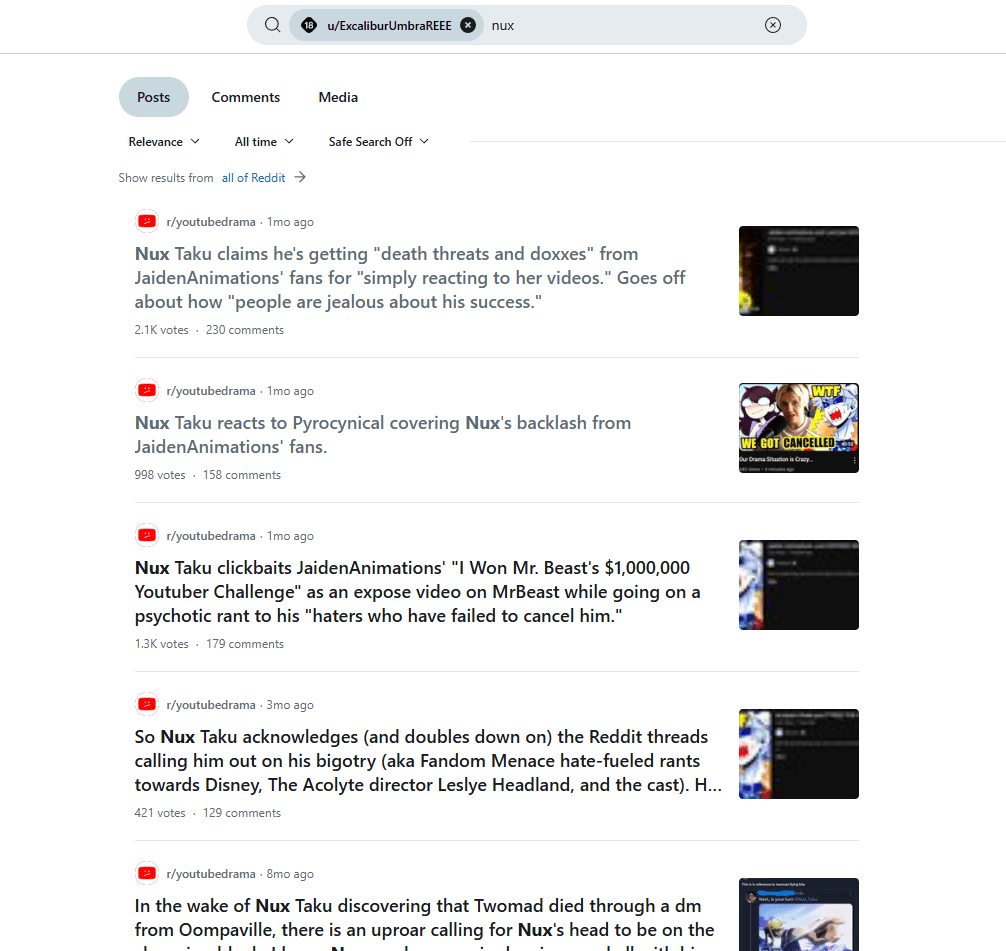Open post about Pyrocynical covering Nux's backlash
The width and height of the screenshot is (1006, 951).
tap(383, 434)
